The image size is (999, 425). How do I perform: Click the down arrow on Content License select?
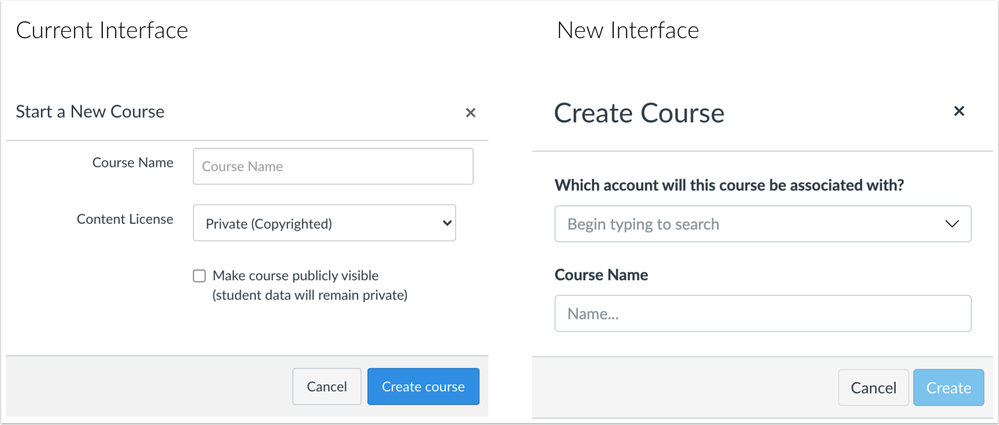click(x=446, y=224)
